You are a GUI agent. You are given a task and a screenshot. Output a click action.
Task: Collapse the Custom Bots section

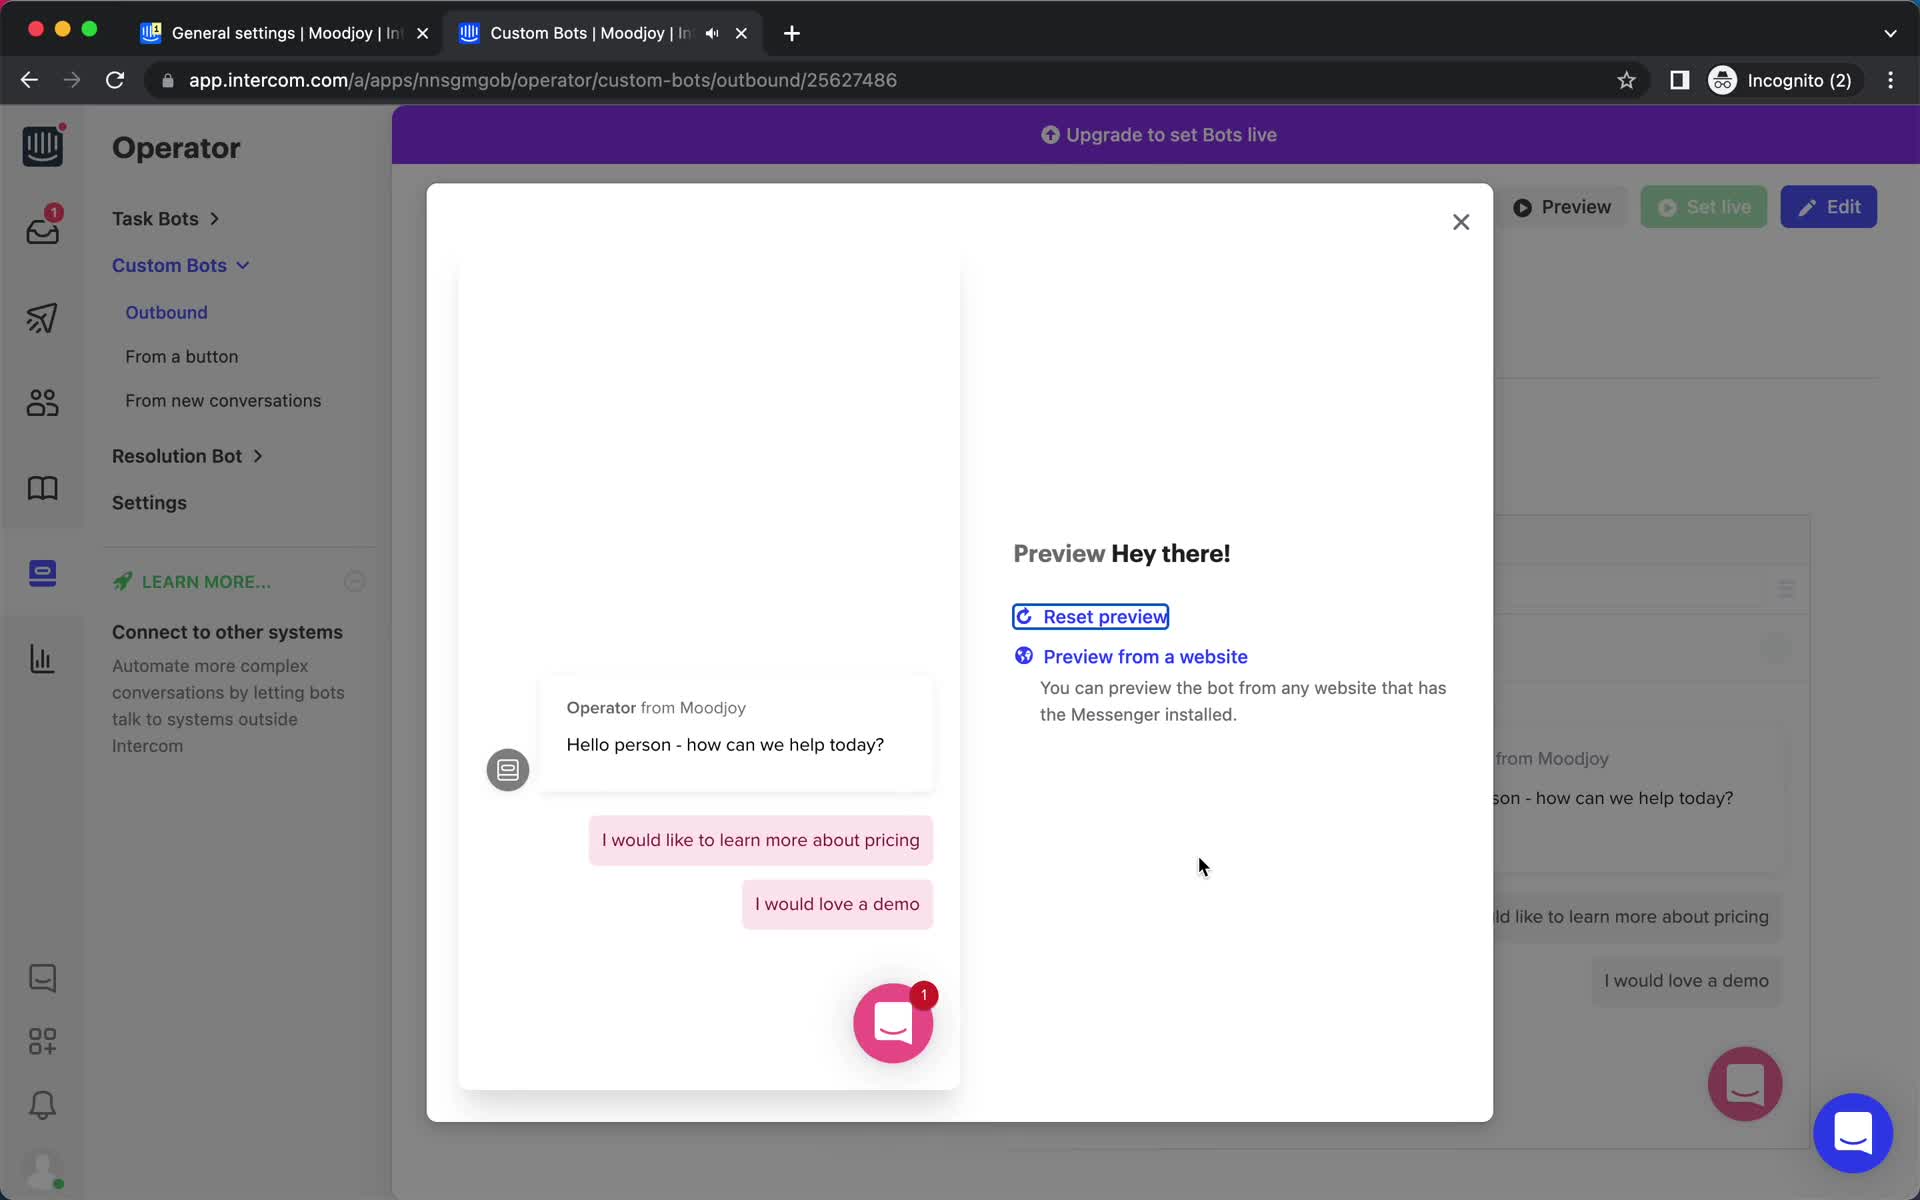click(180, 265)
